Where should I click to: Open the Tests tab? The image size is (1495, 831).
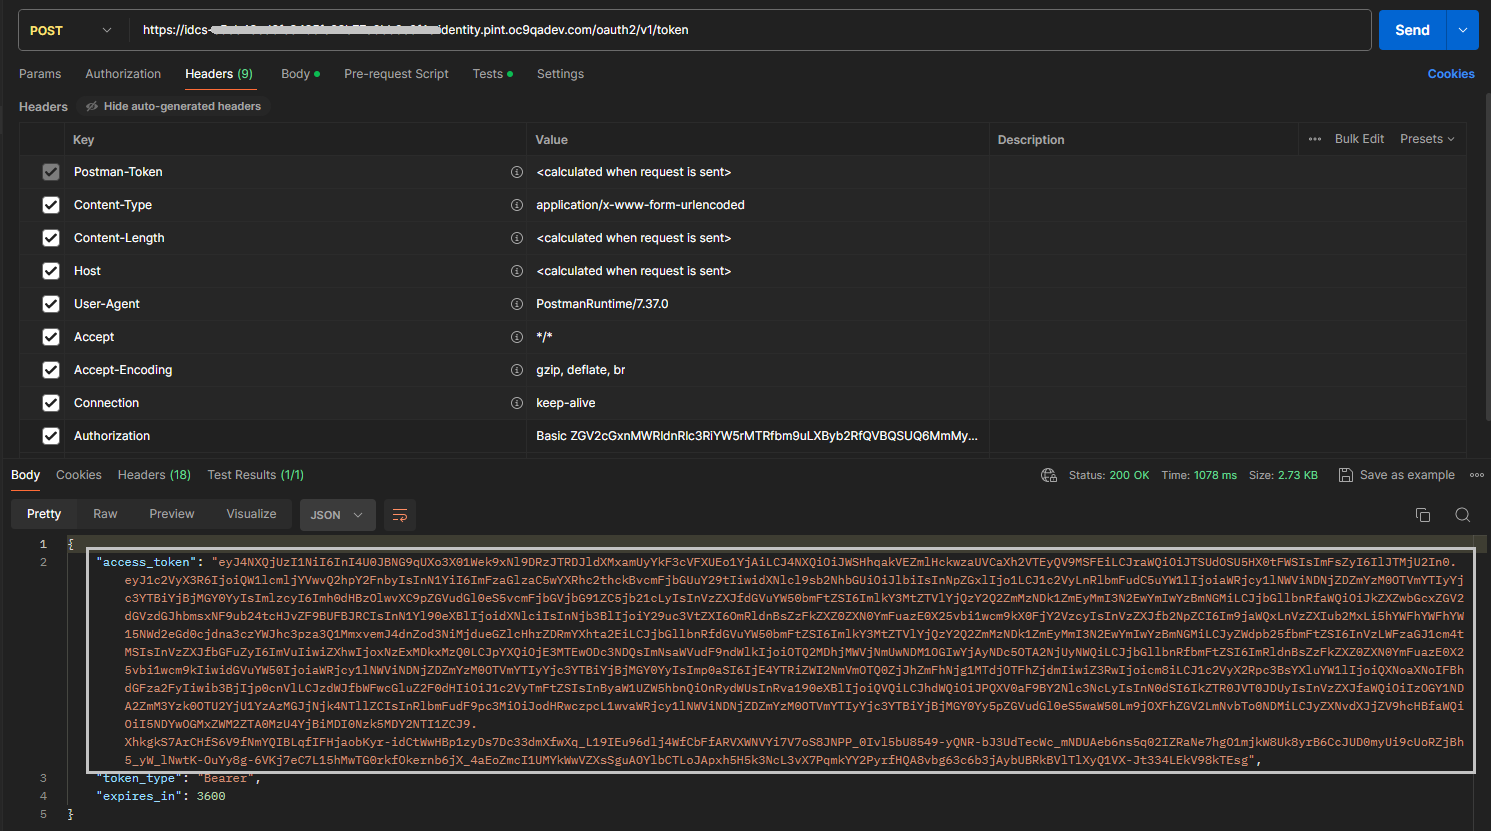pyautogui.click(x=492, y=74)
